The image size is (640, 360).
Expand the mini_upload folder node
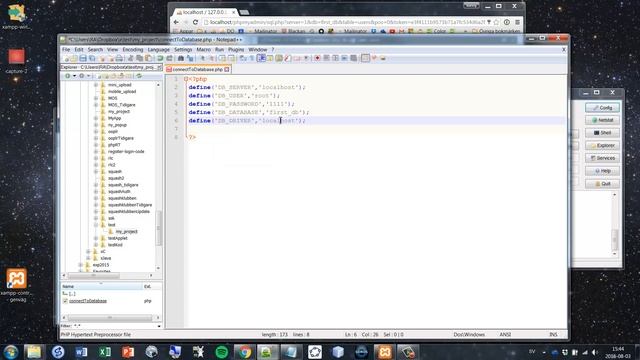click(x=96, y=85)
